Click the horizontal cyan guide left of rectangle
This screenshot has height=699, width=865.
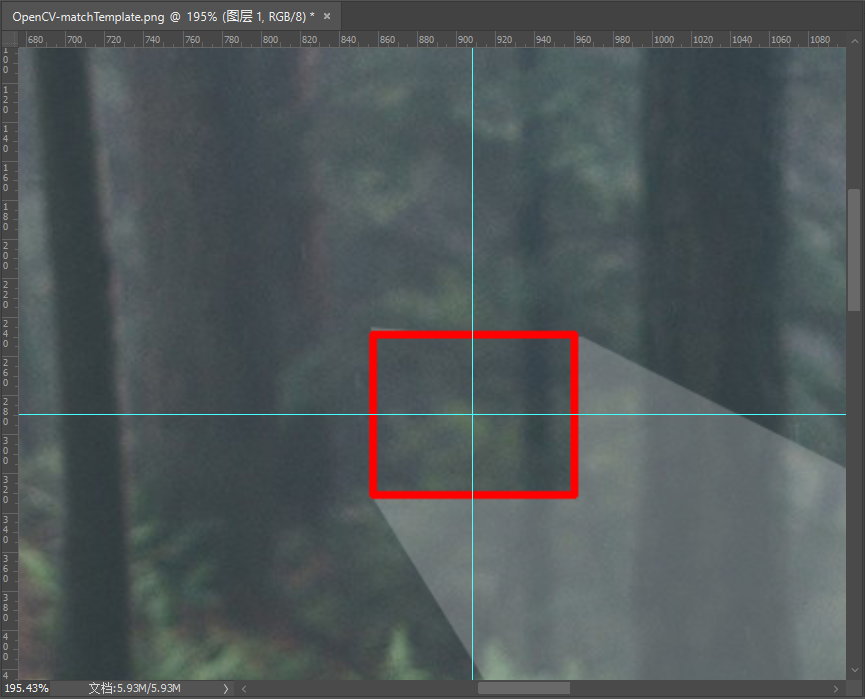point(200,413)
